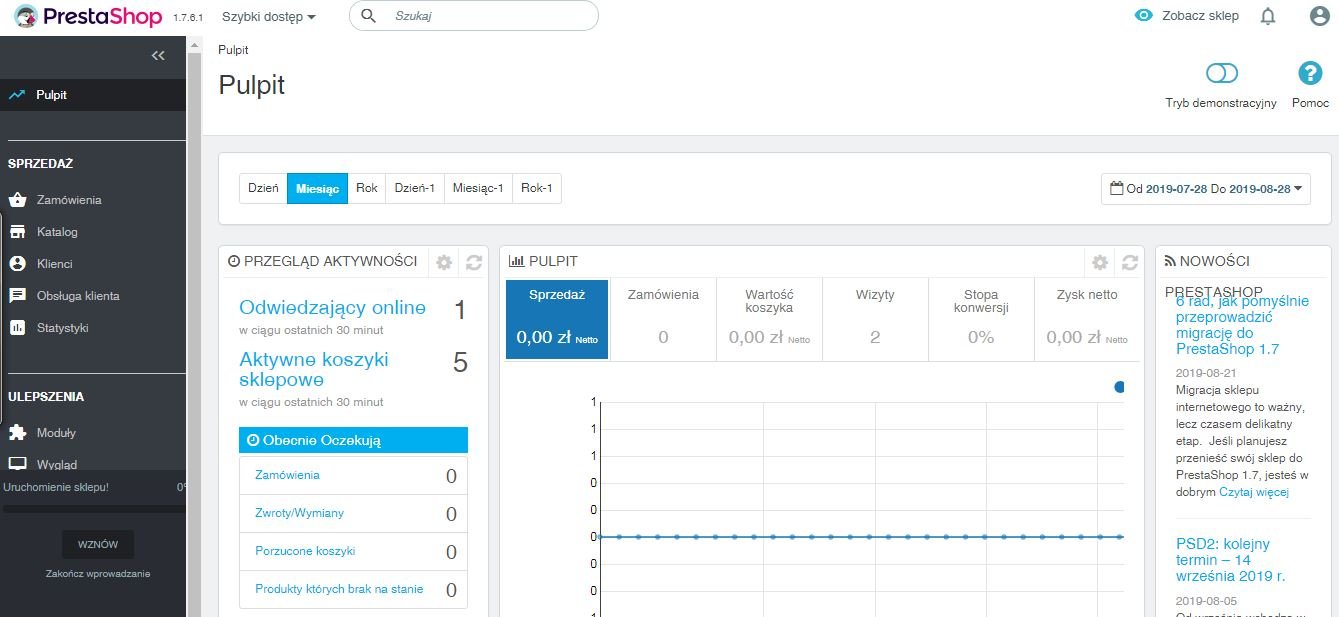Refresh the Pulpit chart panel
This screenshot has width=1339, height=617.
click(1130, 262)
